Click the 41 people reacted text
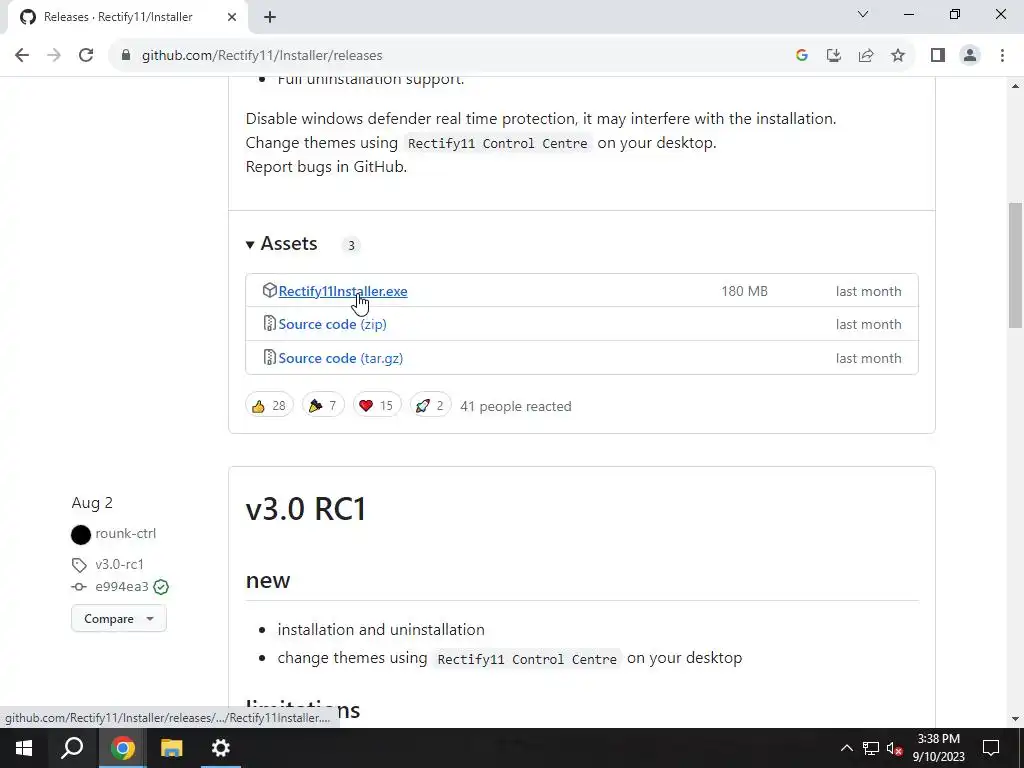The image size is (1024, 768). coord(516,406)
